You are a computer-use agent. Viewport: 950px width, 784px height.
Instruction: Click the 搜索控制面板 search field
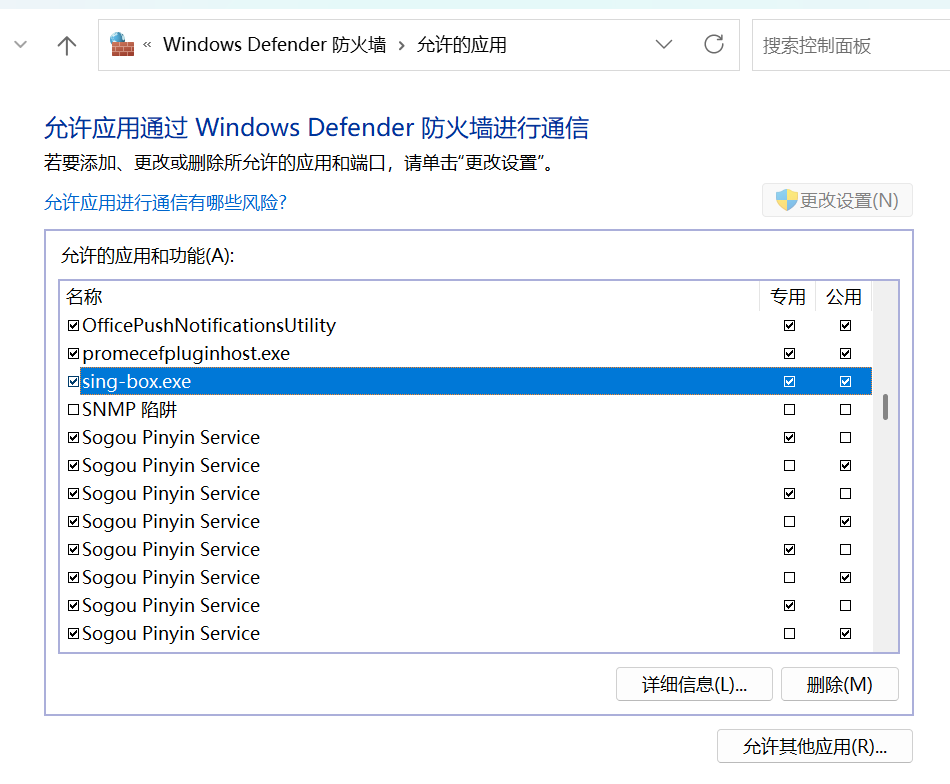pyautogui.click(x=850, y=45)
